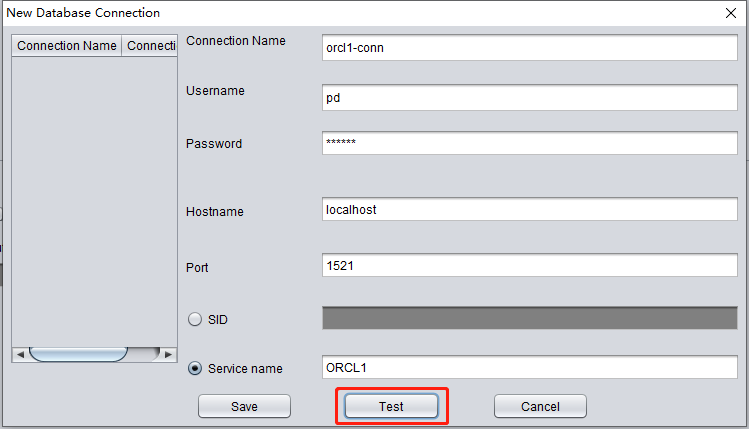Save the new database connection

tap(244, 406)
